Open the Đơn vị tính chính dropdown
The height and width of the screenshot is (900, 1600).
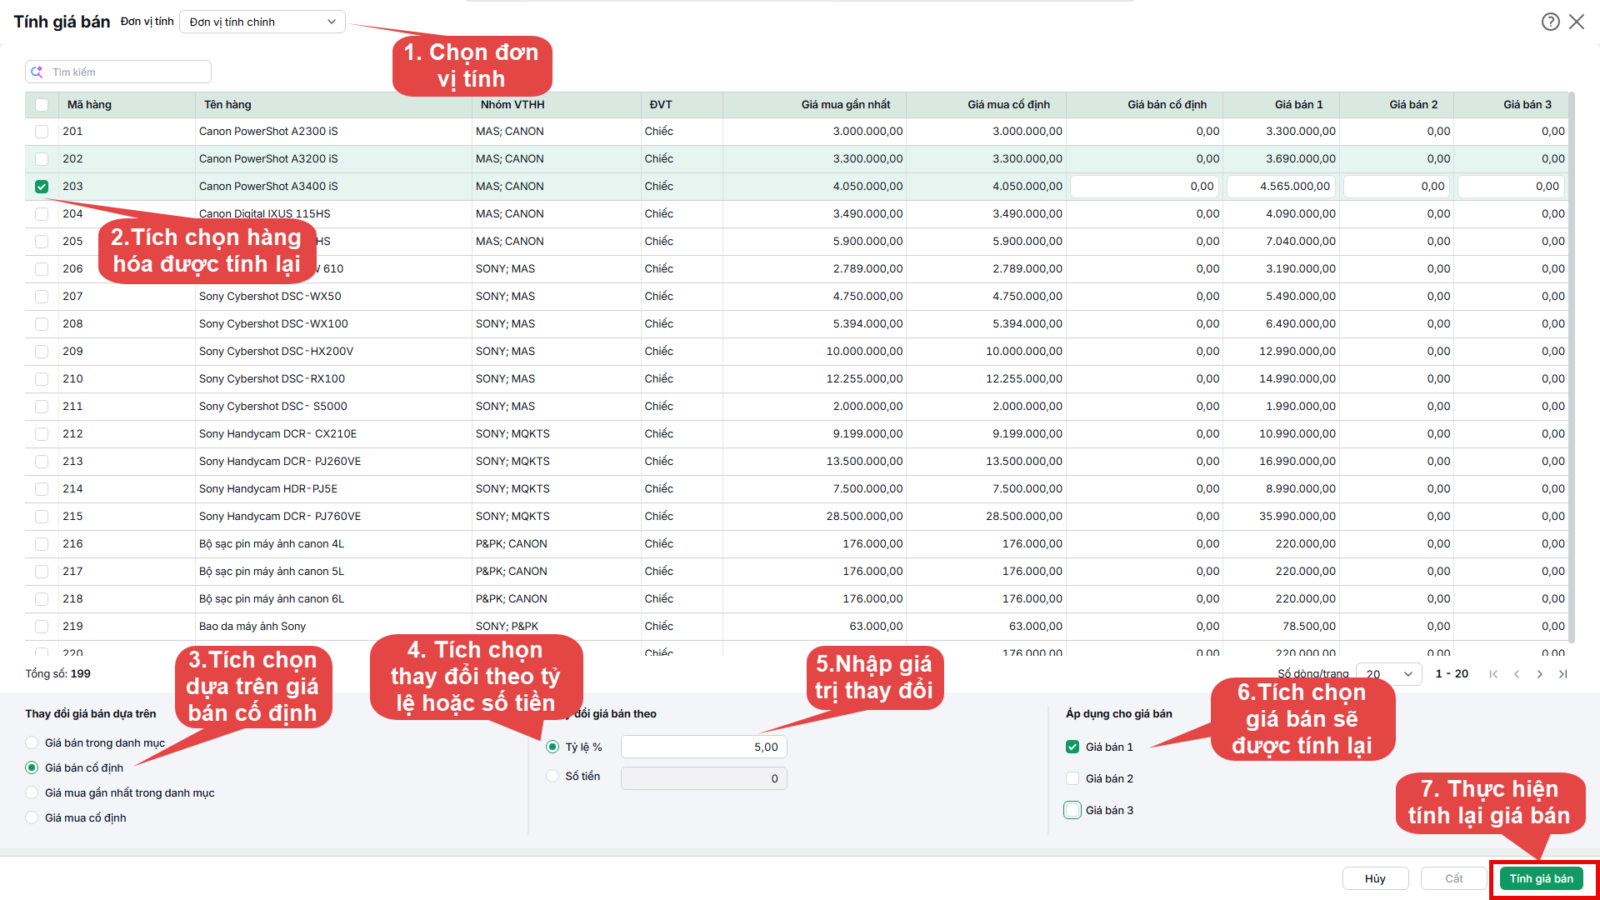tap(262, 22)
